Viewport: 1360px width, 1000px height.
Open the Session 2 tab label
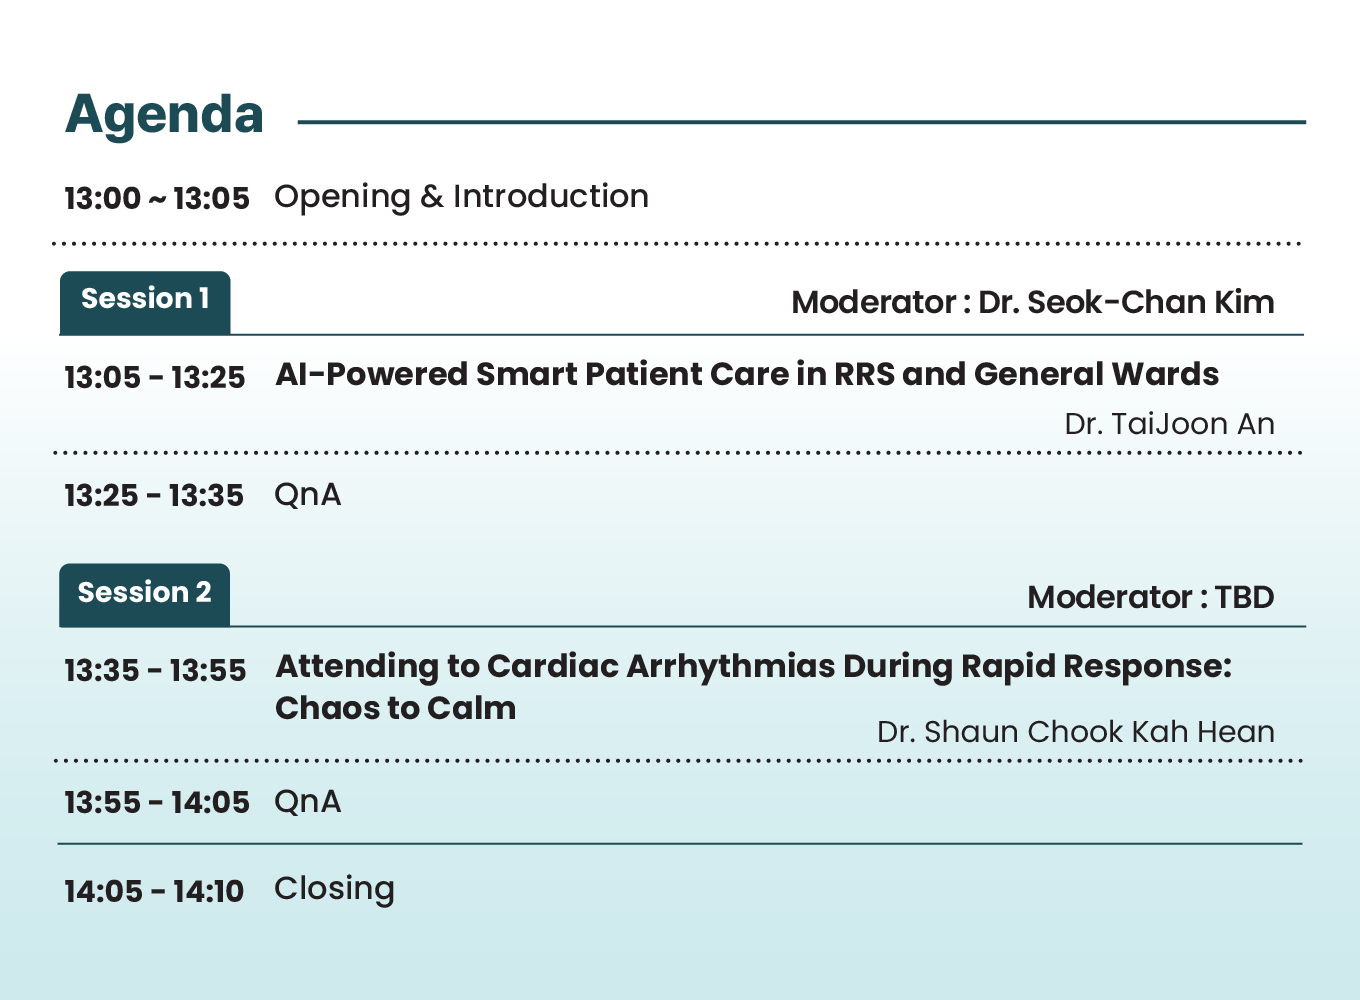coord(145,593)
